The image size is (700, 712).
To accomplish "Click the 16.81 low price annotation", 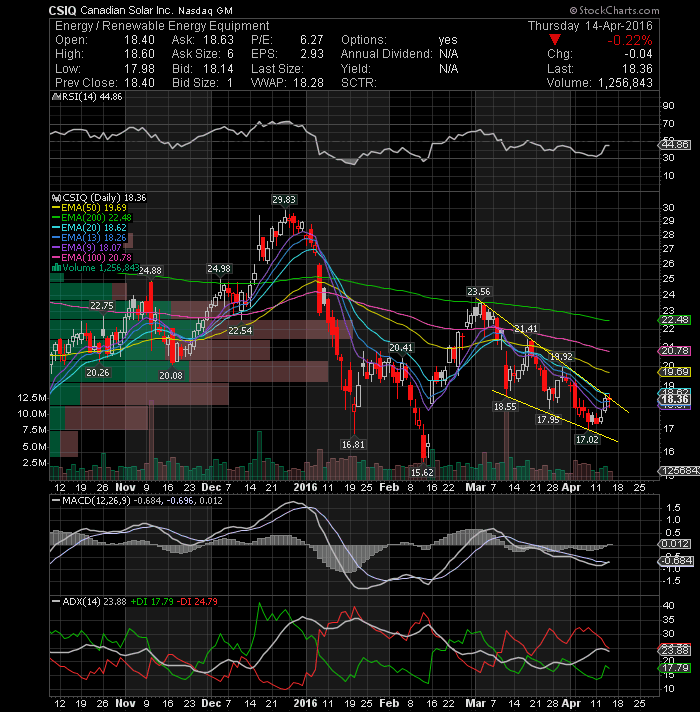I will tap(353, 445).
